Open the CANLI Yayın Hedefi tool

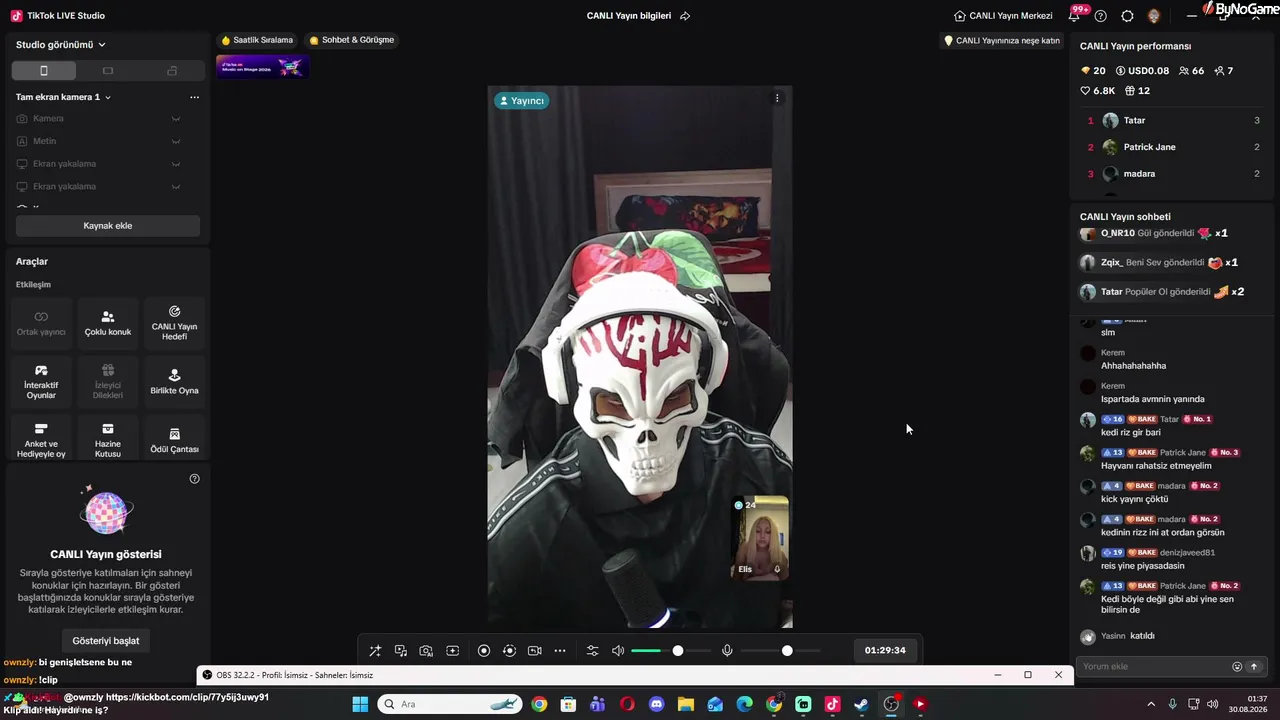click(174, 323)
